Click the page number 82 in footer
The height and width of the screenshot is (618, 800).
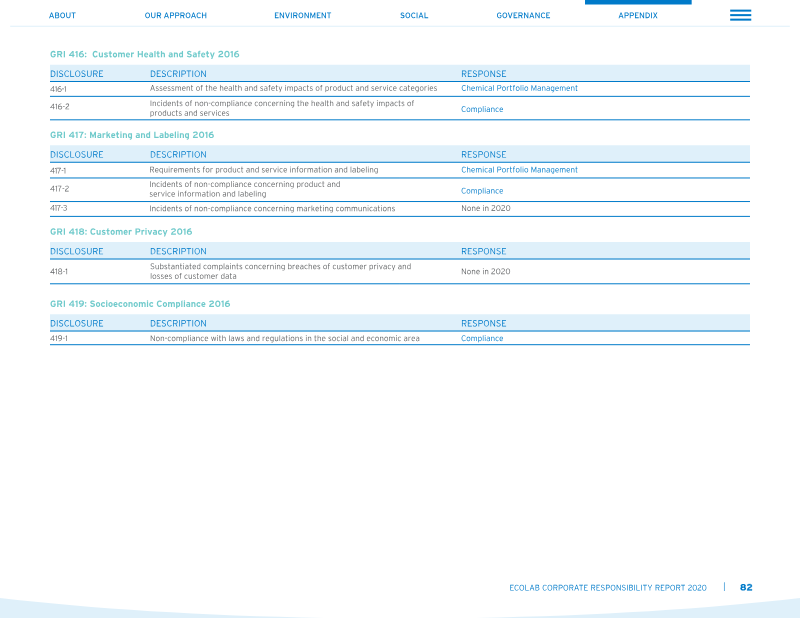coord(746,587)
